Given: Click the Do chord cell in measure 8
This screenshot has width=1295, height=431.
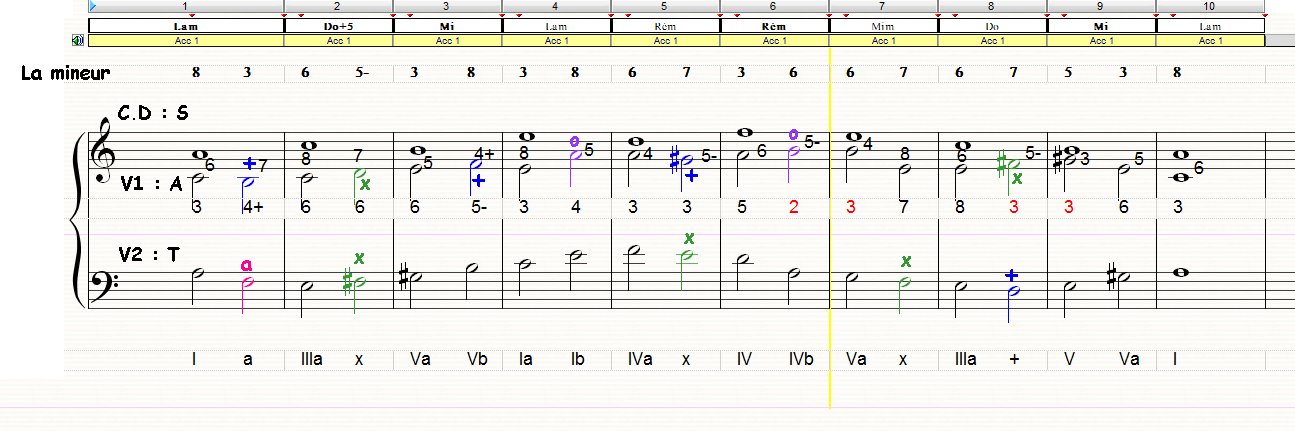Looking at the screenshot, I should (992, 26).
